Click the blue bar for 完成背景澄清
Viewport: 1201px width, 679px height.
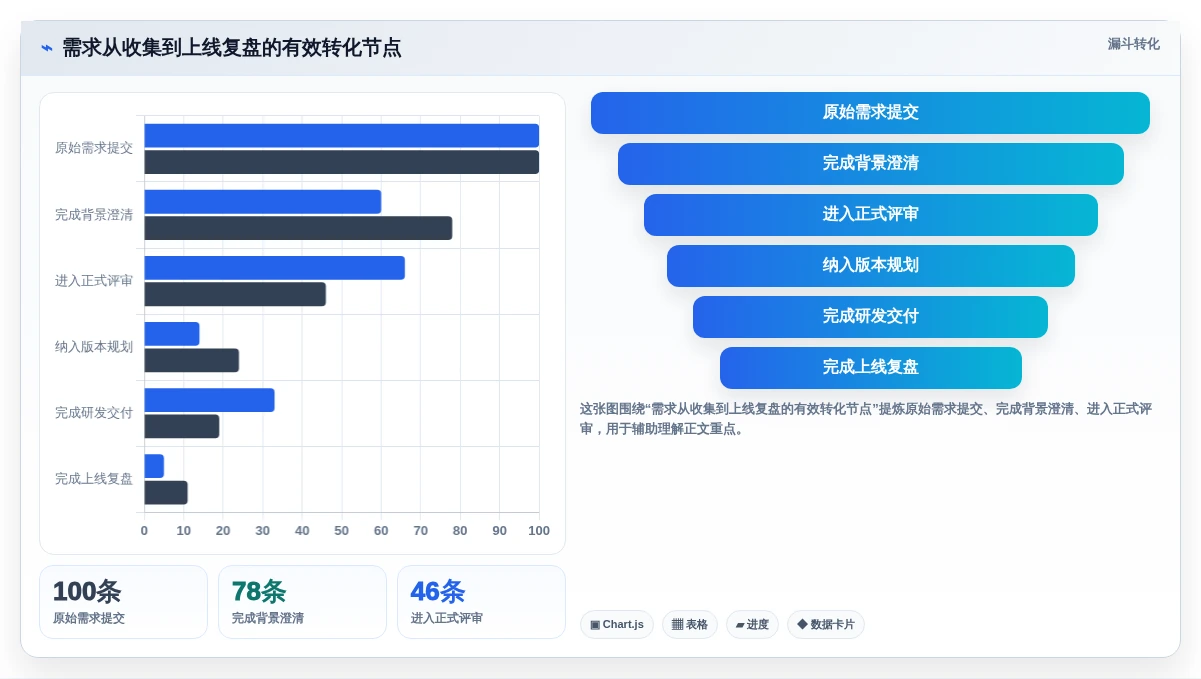coord(263,202)
